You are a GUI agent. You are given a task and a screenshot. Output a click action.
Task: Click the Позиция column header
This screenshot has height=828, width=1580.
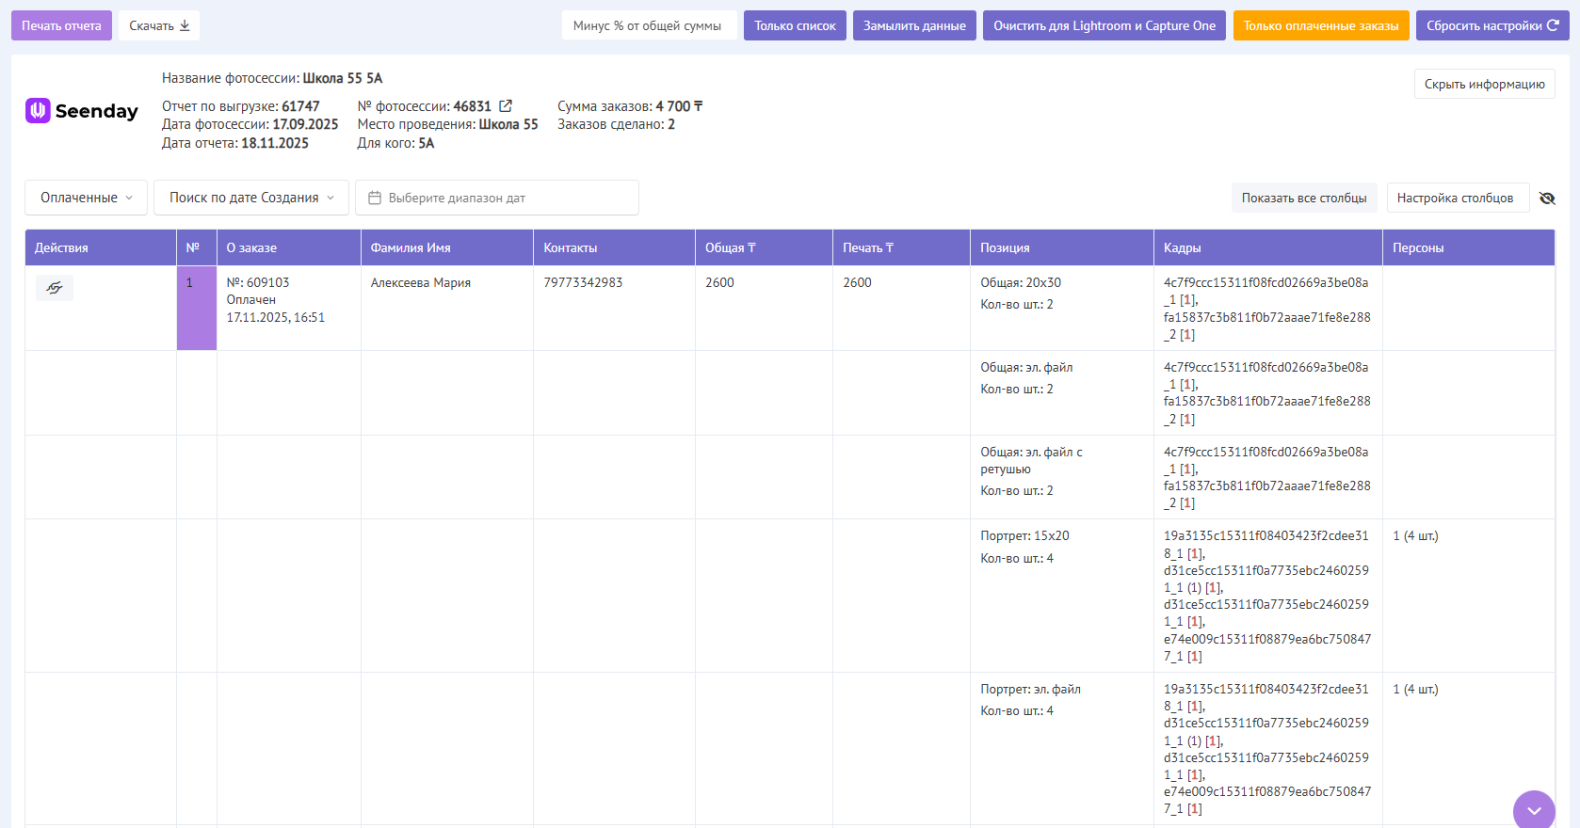pyautogui.click(x=1005, y=248)
